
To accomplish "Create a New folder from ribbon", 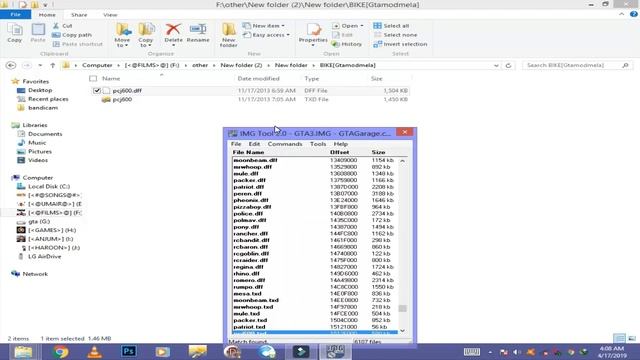I will tap(229, 35).
